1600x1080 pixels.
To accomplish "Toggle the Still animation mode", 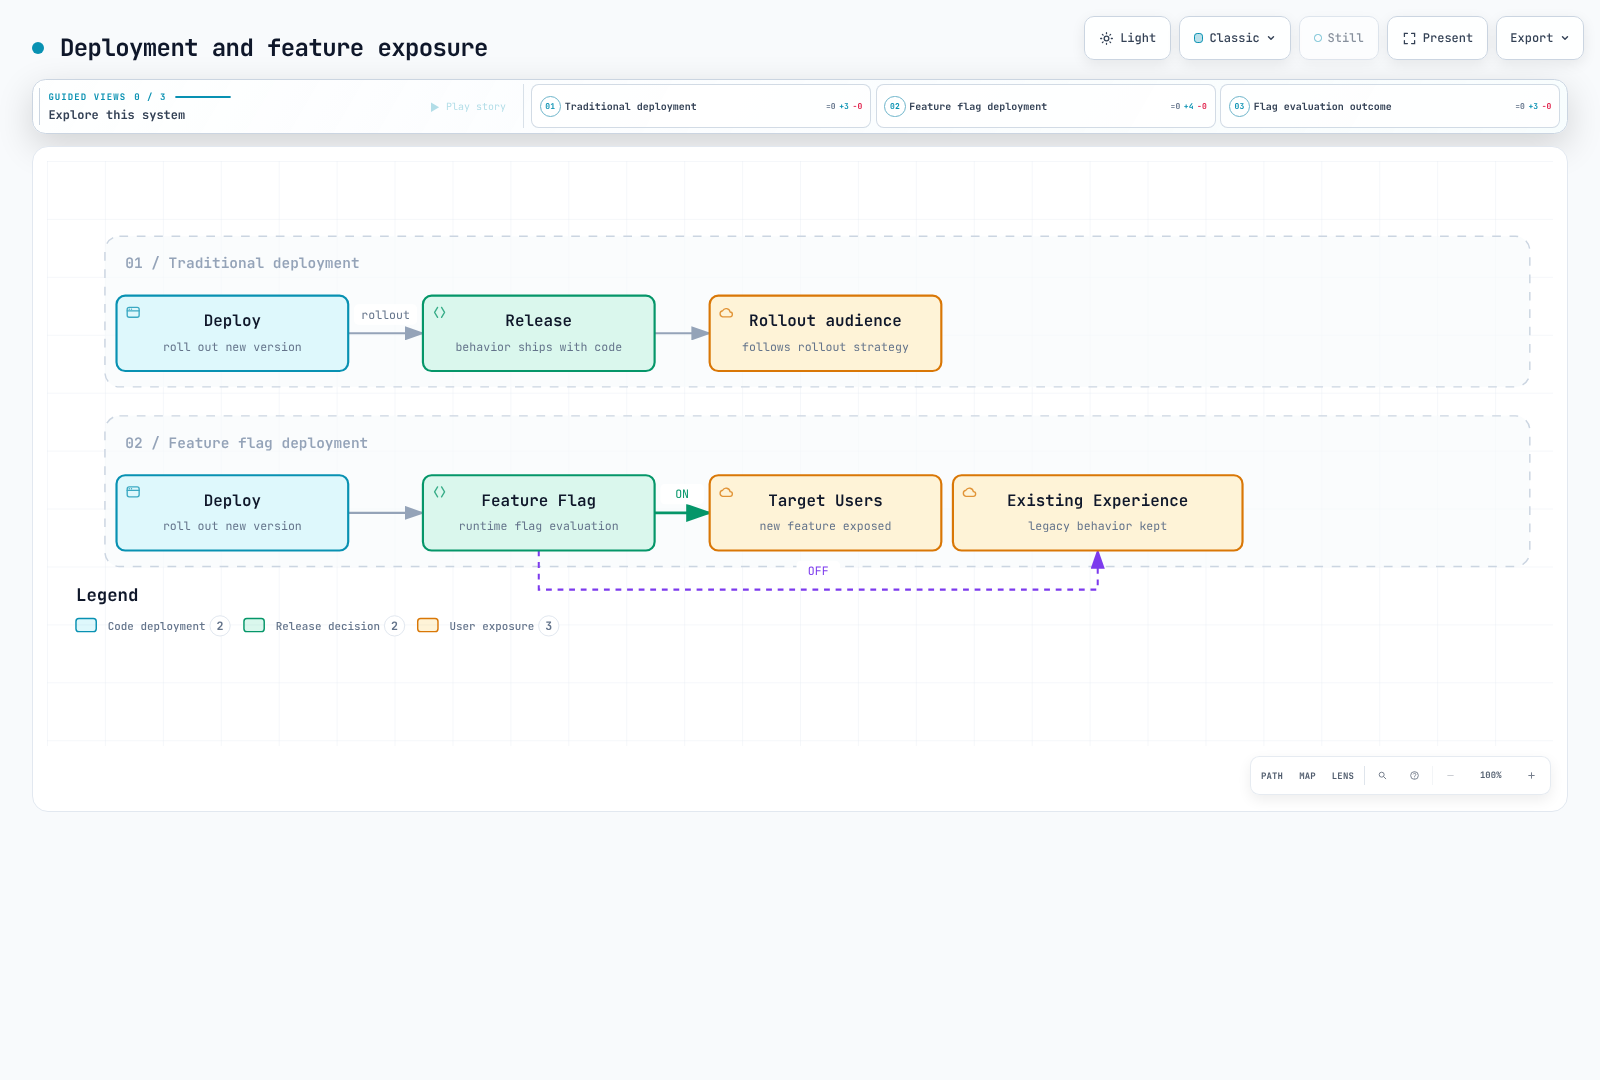I will click(x=1339, y=38).
